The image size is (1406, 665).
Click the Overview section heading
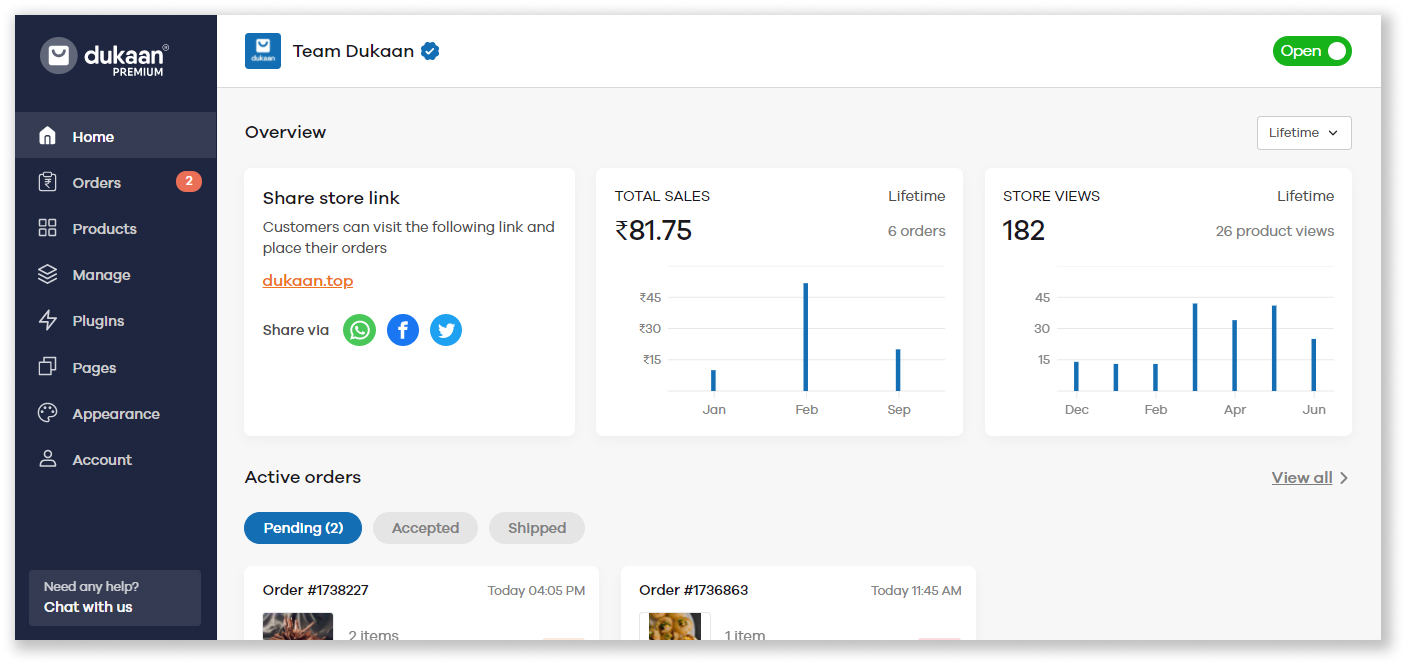coord(286,132)
